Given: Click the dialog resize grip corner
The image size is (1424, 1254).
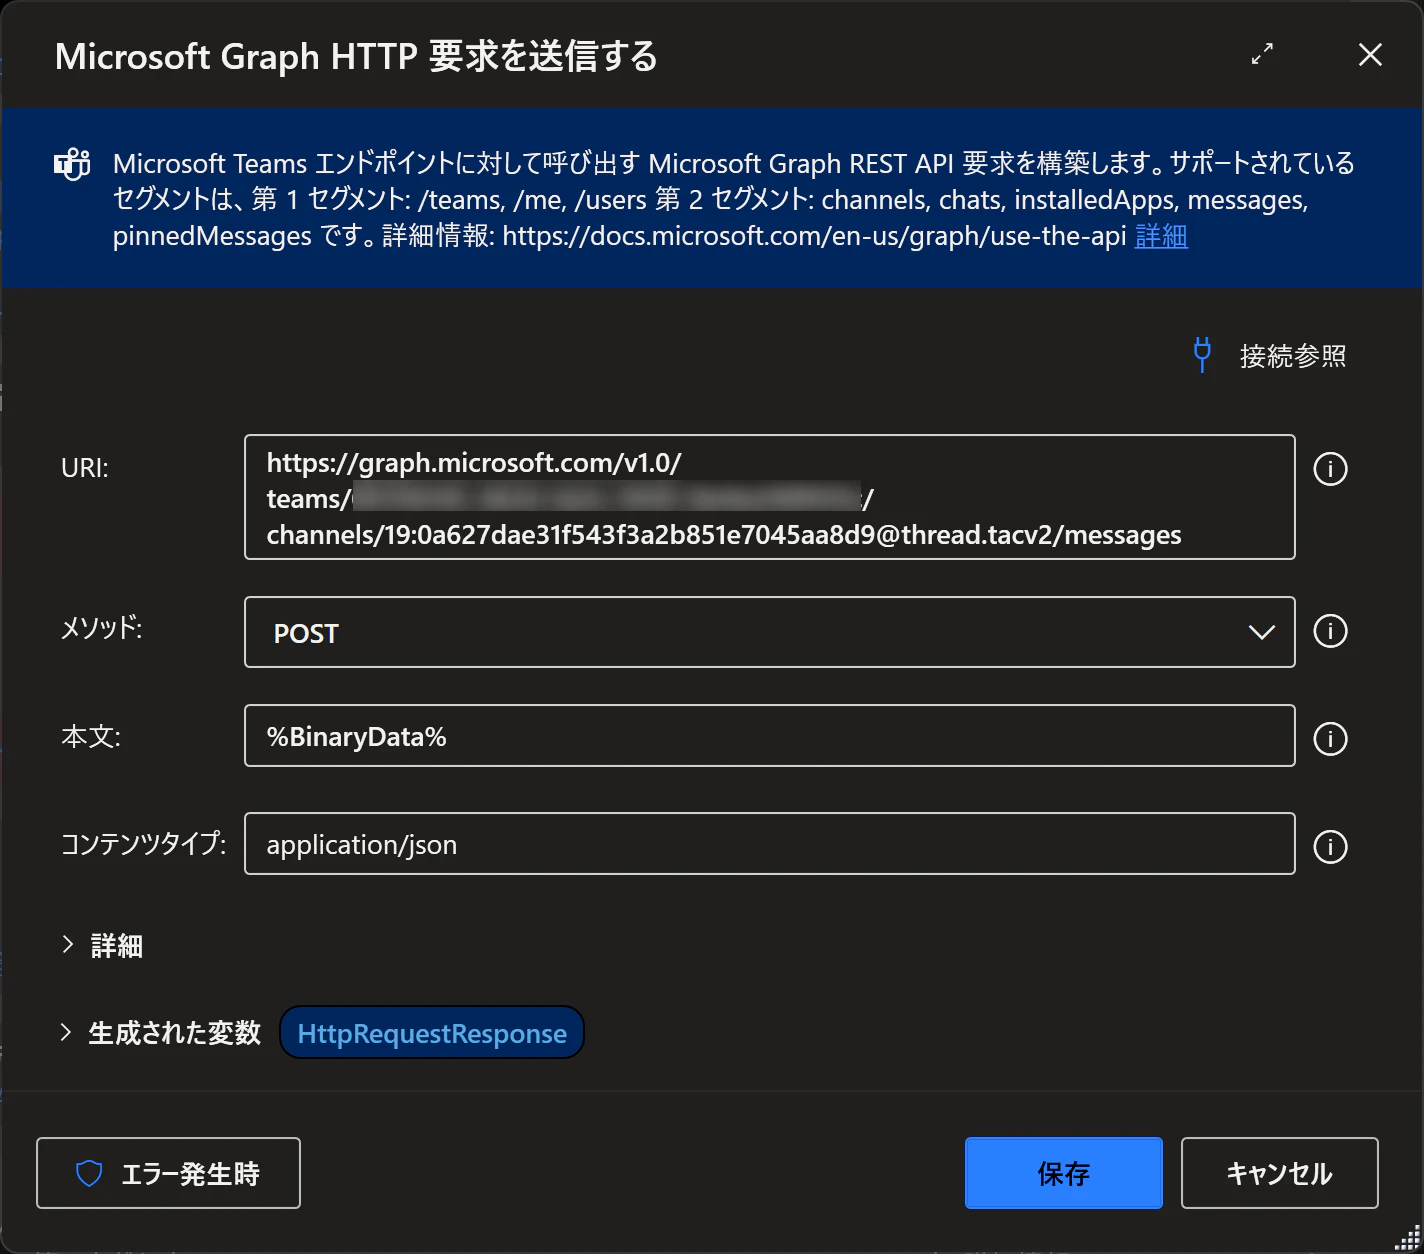Looking at the screenshot, I should 1408,1238.
